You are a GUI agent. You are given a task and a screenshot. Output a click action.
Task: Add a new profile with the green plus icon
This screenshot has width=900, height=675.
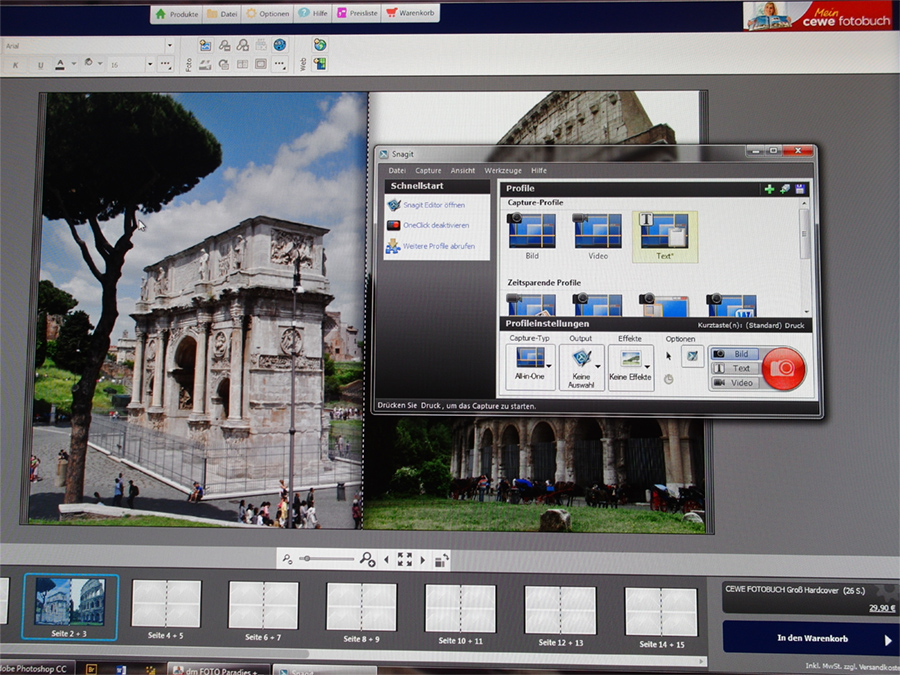pyautogui.click(x=769, y=188)
